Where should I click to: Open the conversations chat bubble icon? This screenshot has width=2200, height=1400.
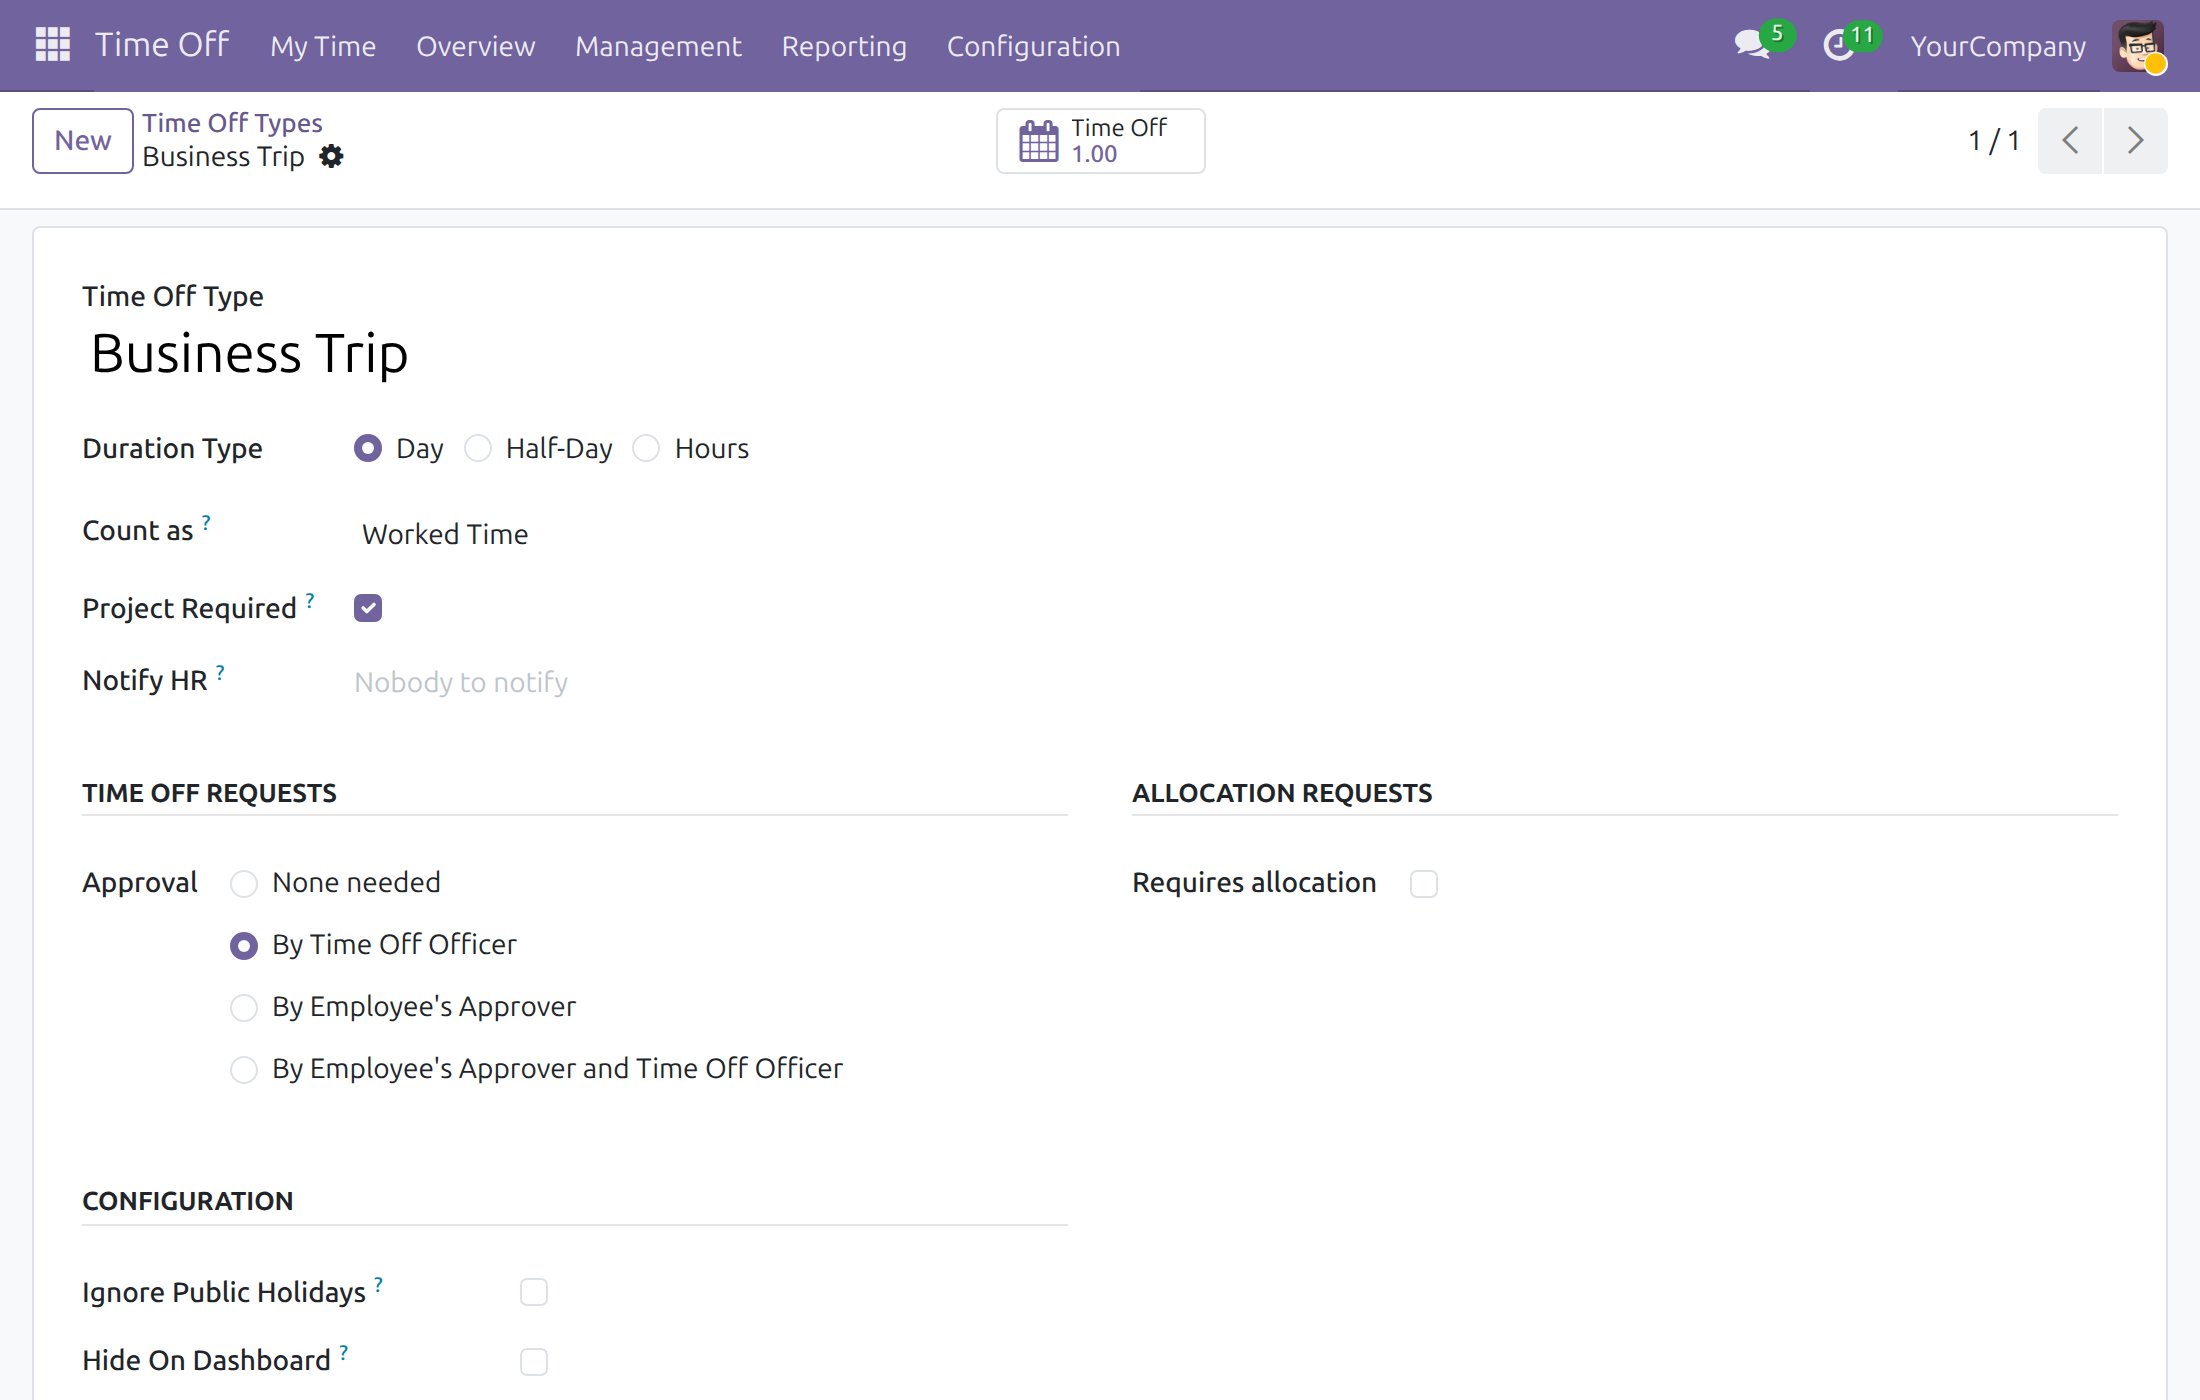point(1752,45)
